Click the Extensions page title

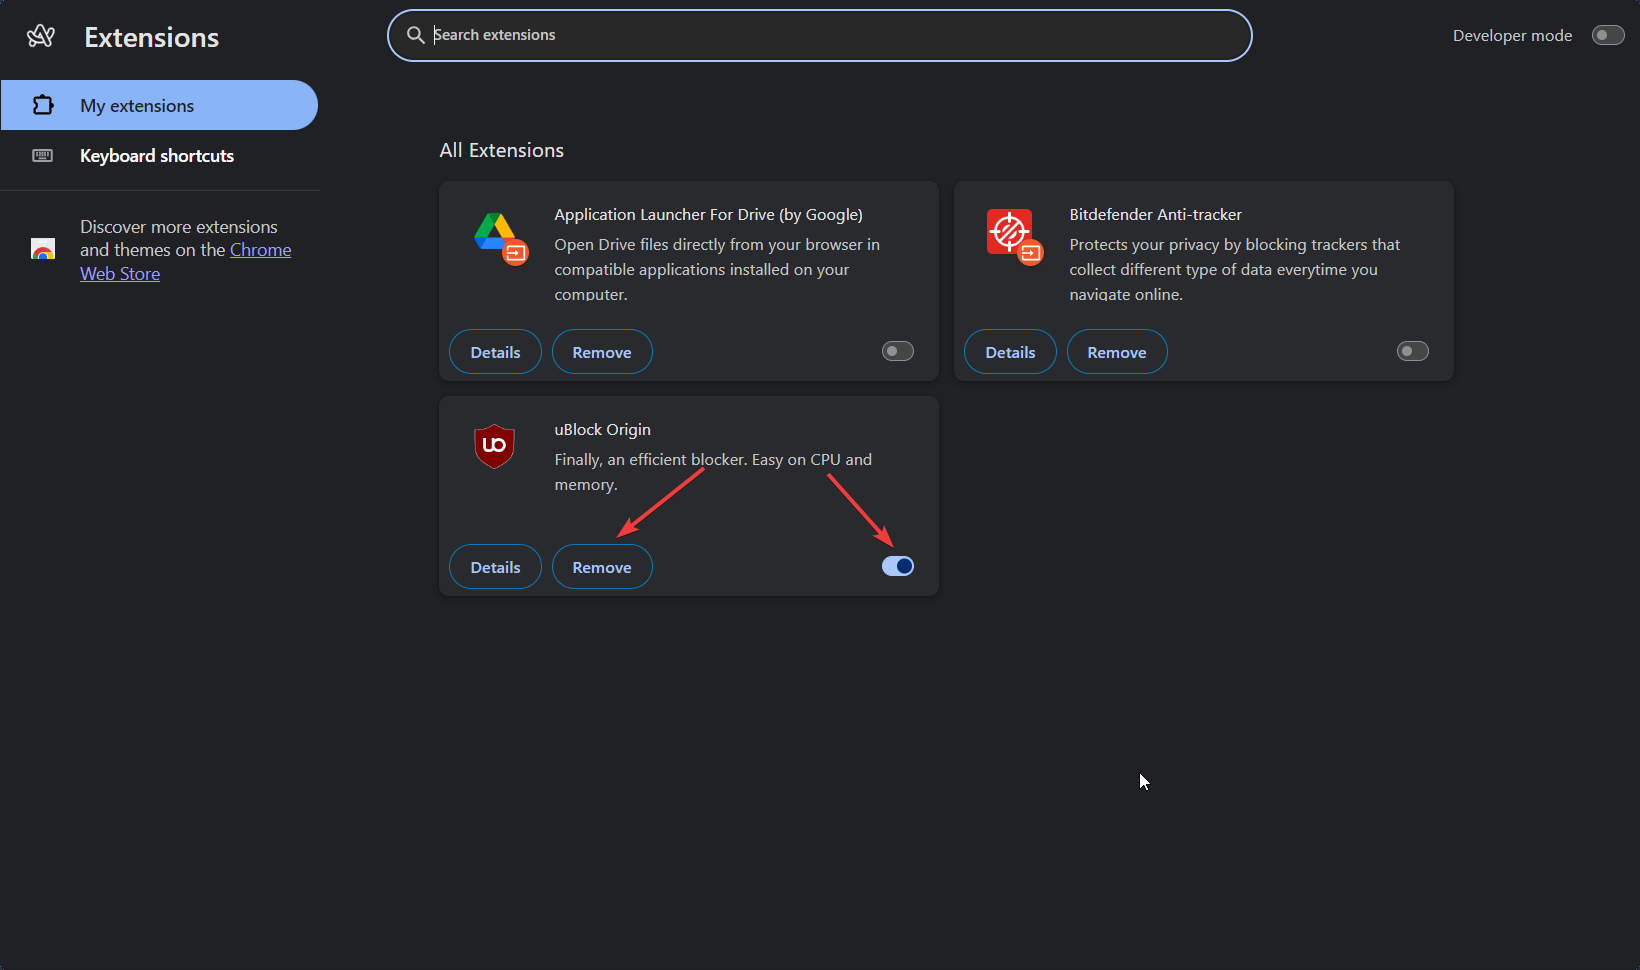pyautogui.click(x=152, y=37)
